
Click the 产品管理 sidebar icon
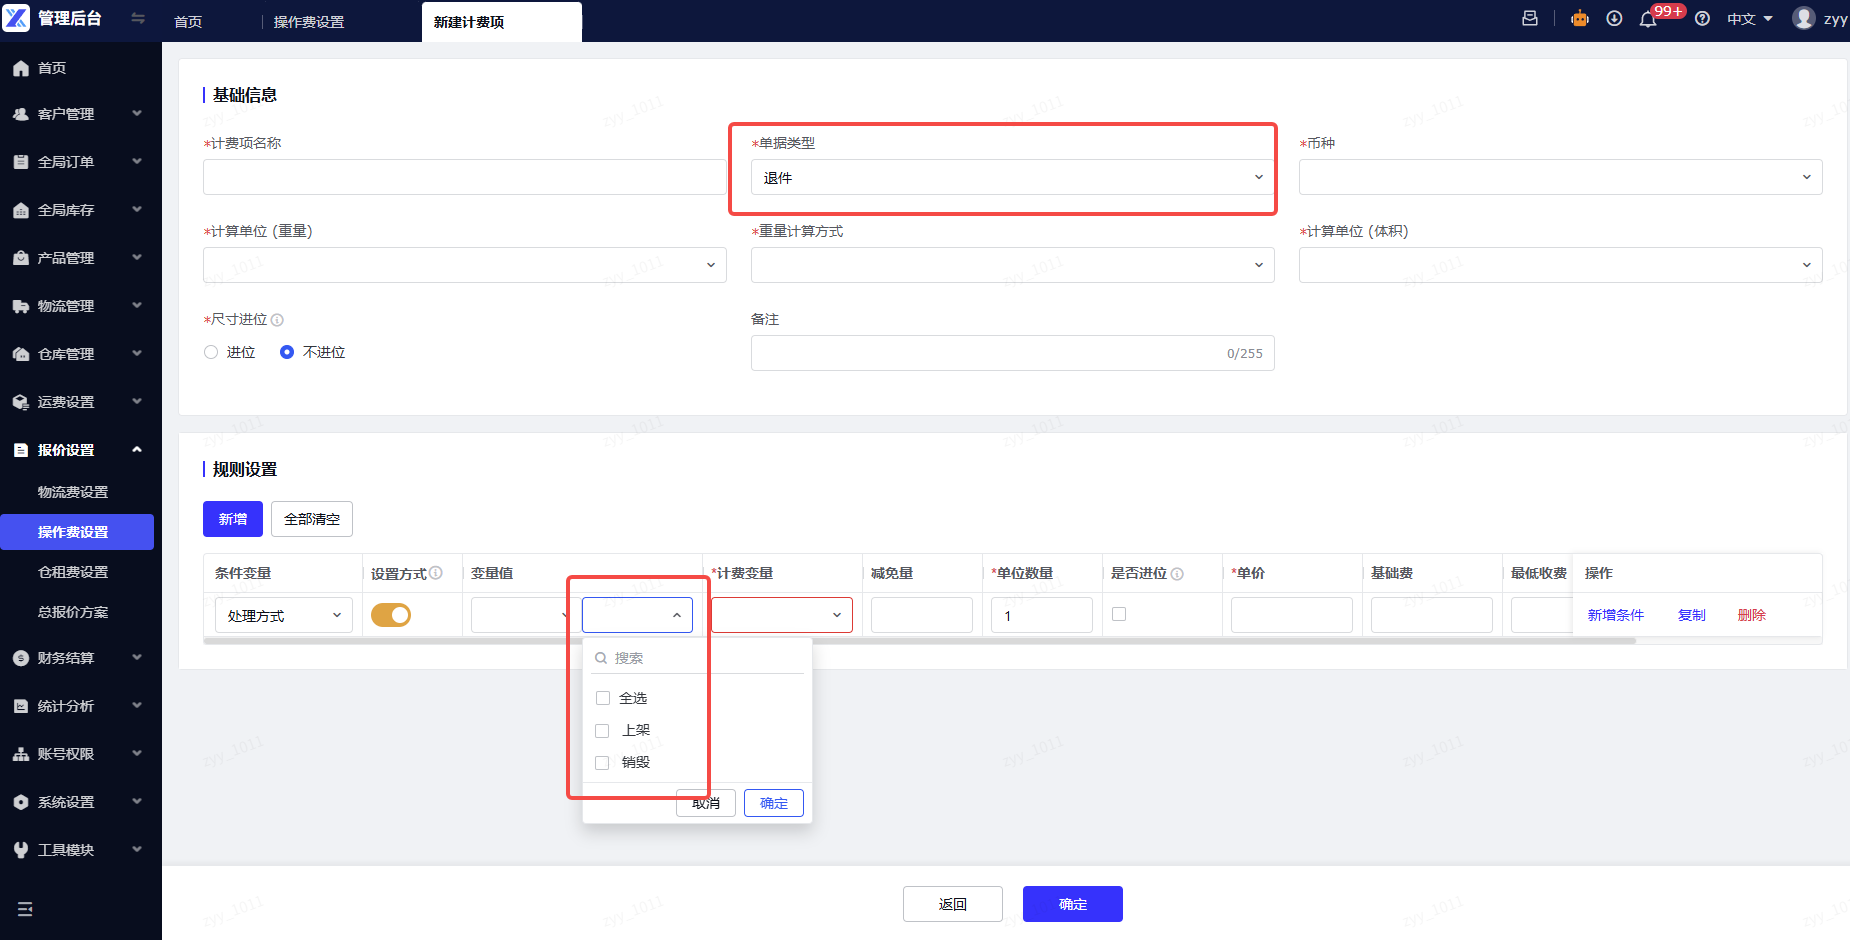(x=21, y=258)
